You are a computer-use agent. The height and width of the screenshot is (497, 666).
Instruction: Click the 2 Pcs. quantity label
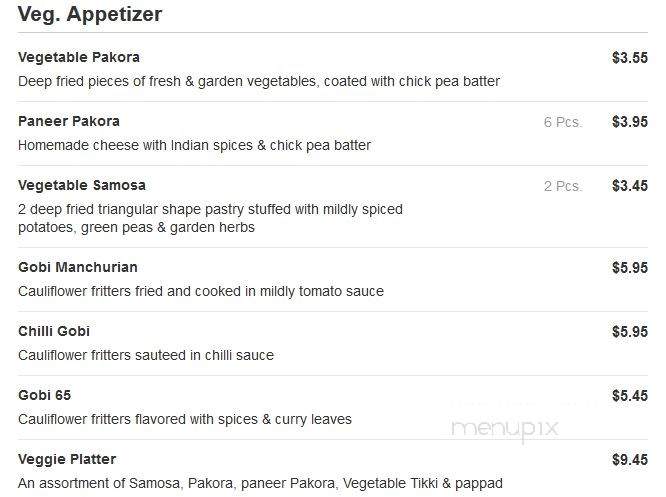pyautogui.click(x=563, y=186)
